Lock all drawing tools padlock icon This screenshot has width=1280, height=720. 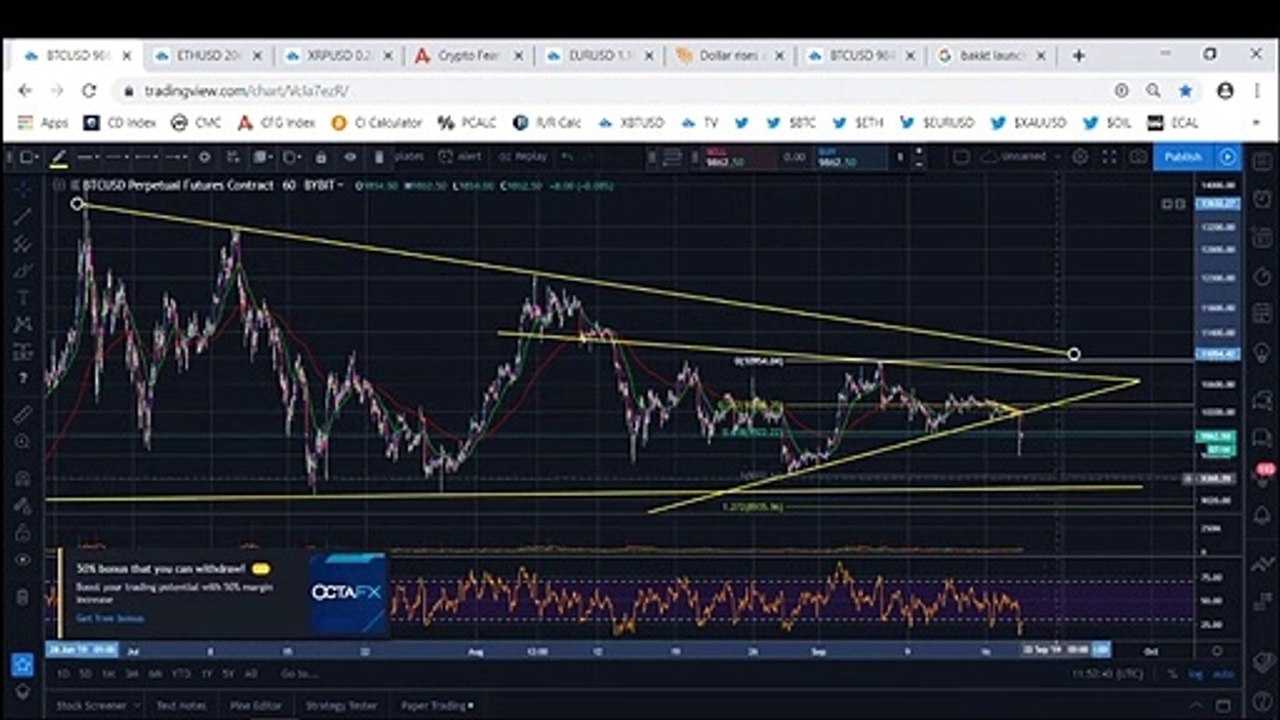click(x=321, y=157)
